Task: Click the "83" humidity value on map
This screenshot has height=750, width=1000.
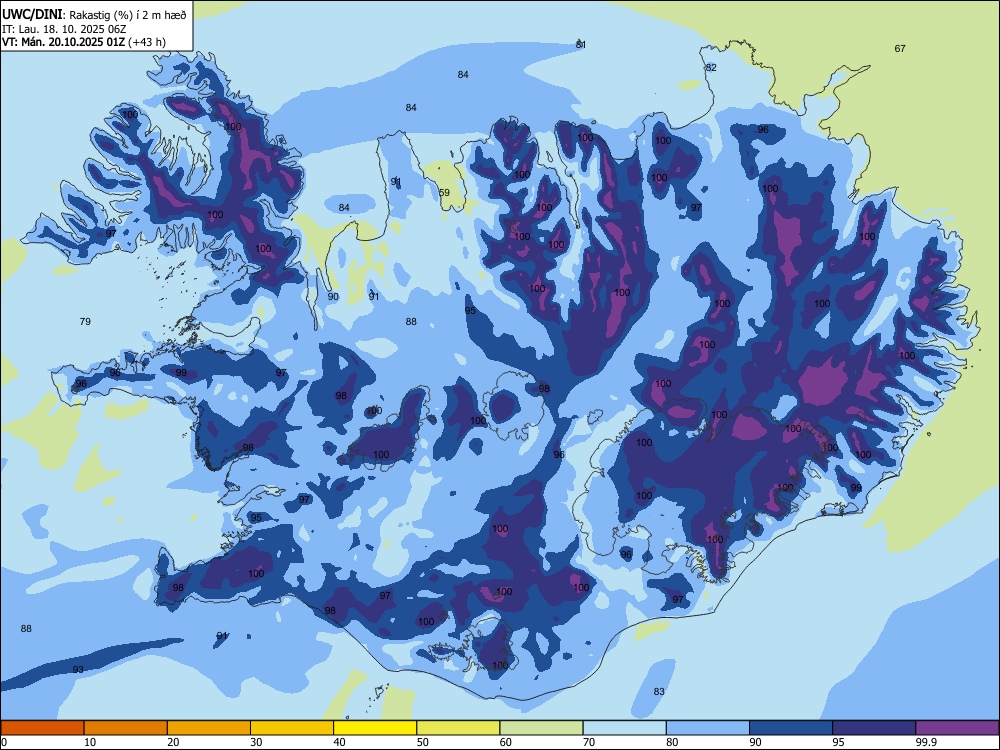Action: [659, 691]
